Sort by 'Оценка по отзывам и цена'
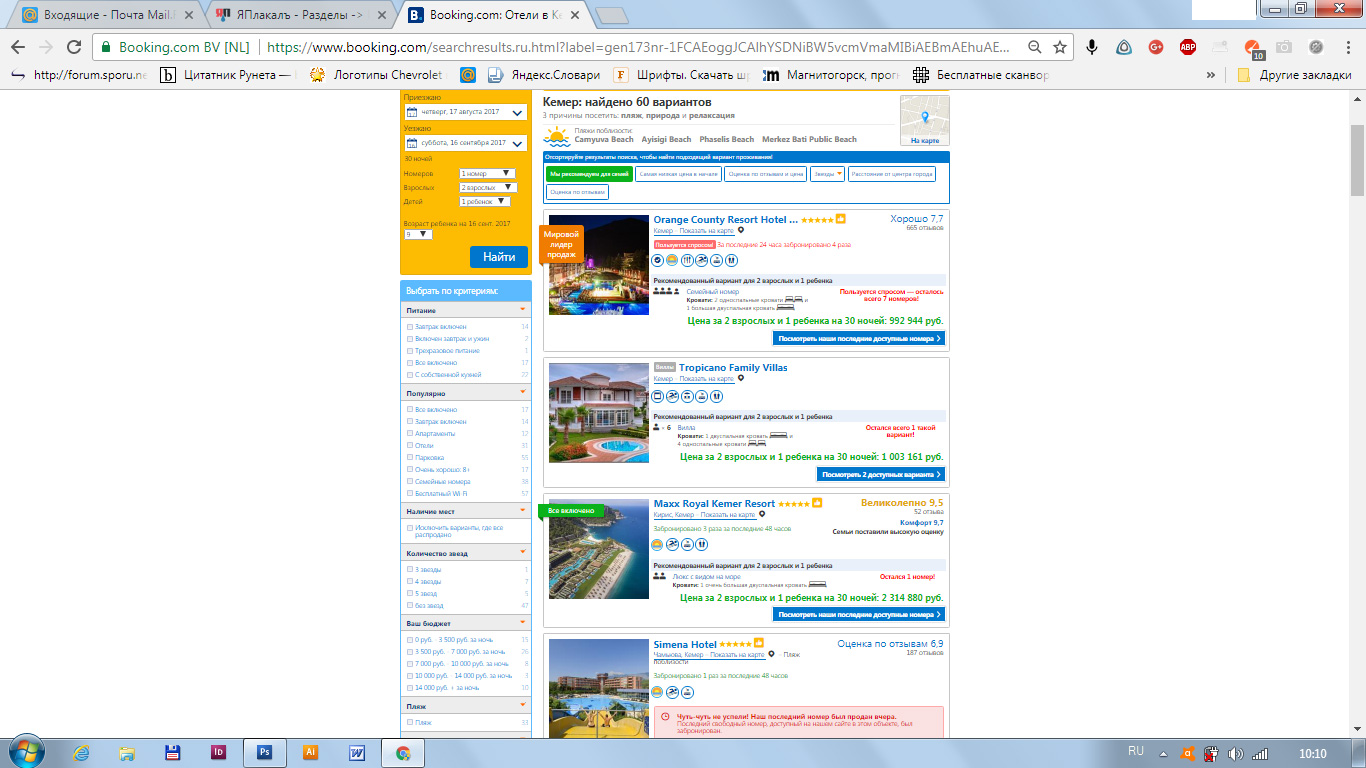 [765, 174]
